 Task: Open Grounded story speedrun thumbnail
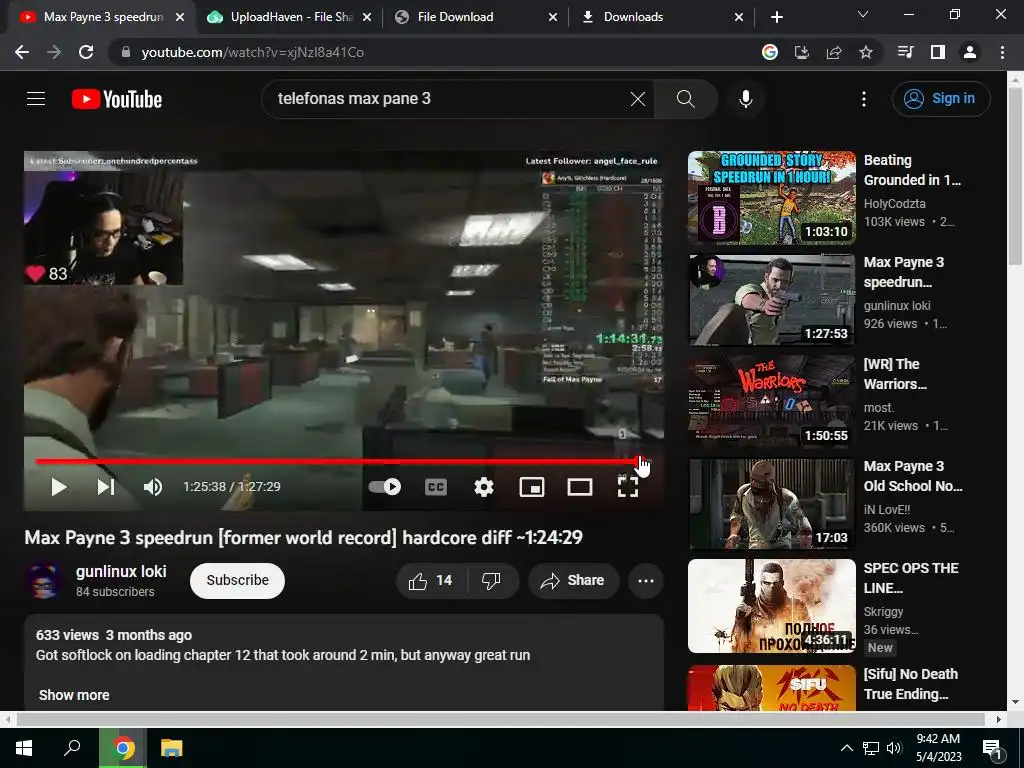[772, 198]
